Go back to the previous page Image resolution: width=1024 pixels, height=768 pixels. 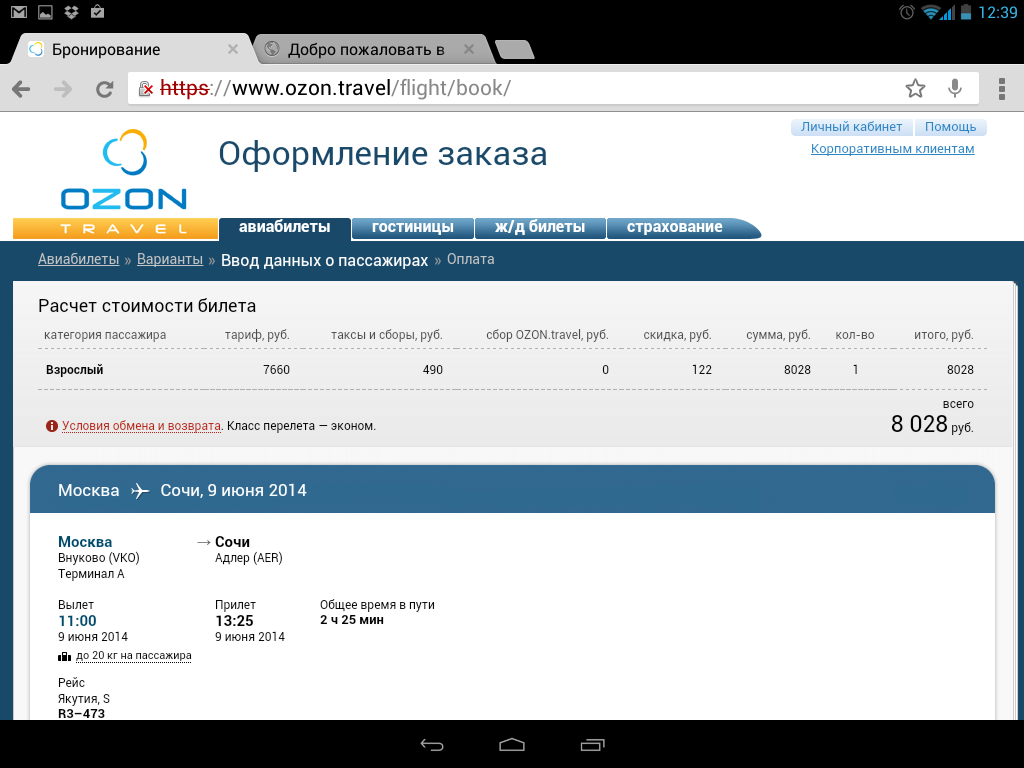[x=22, y=89]
